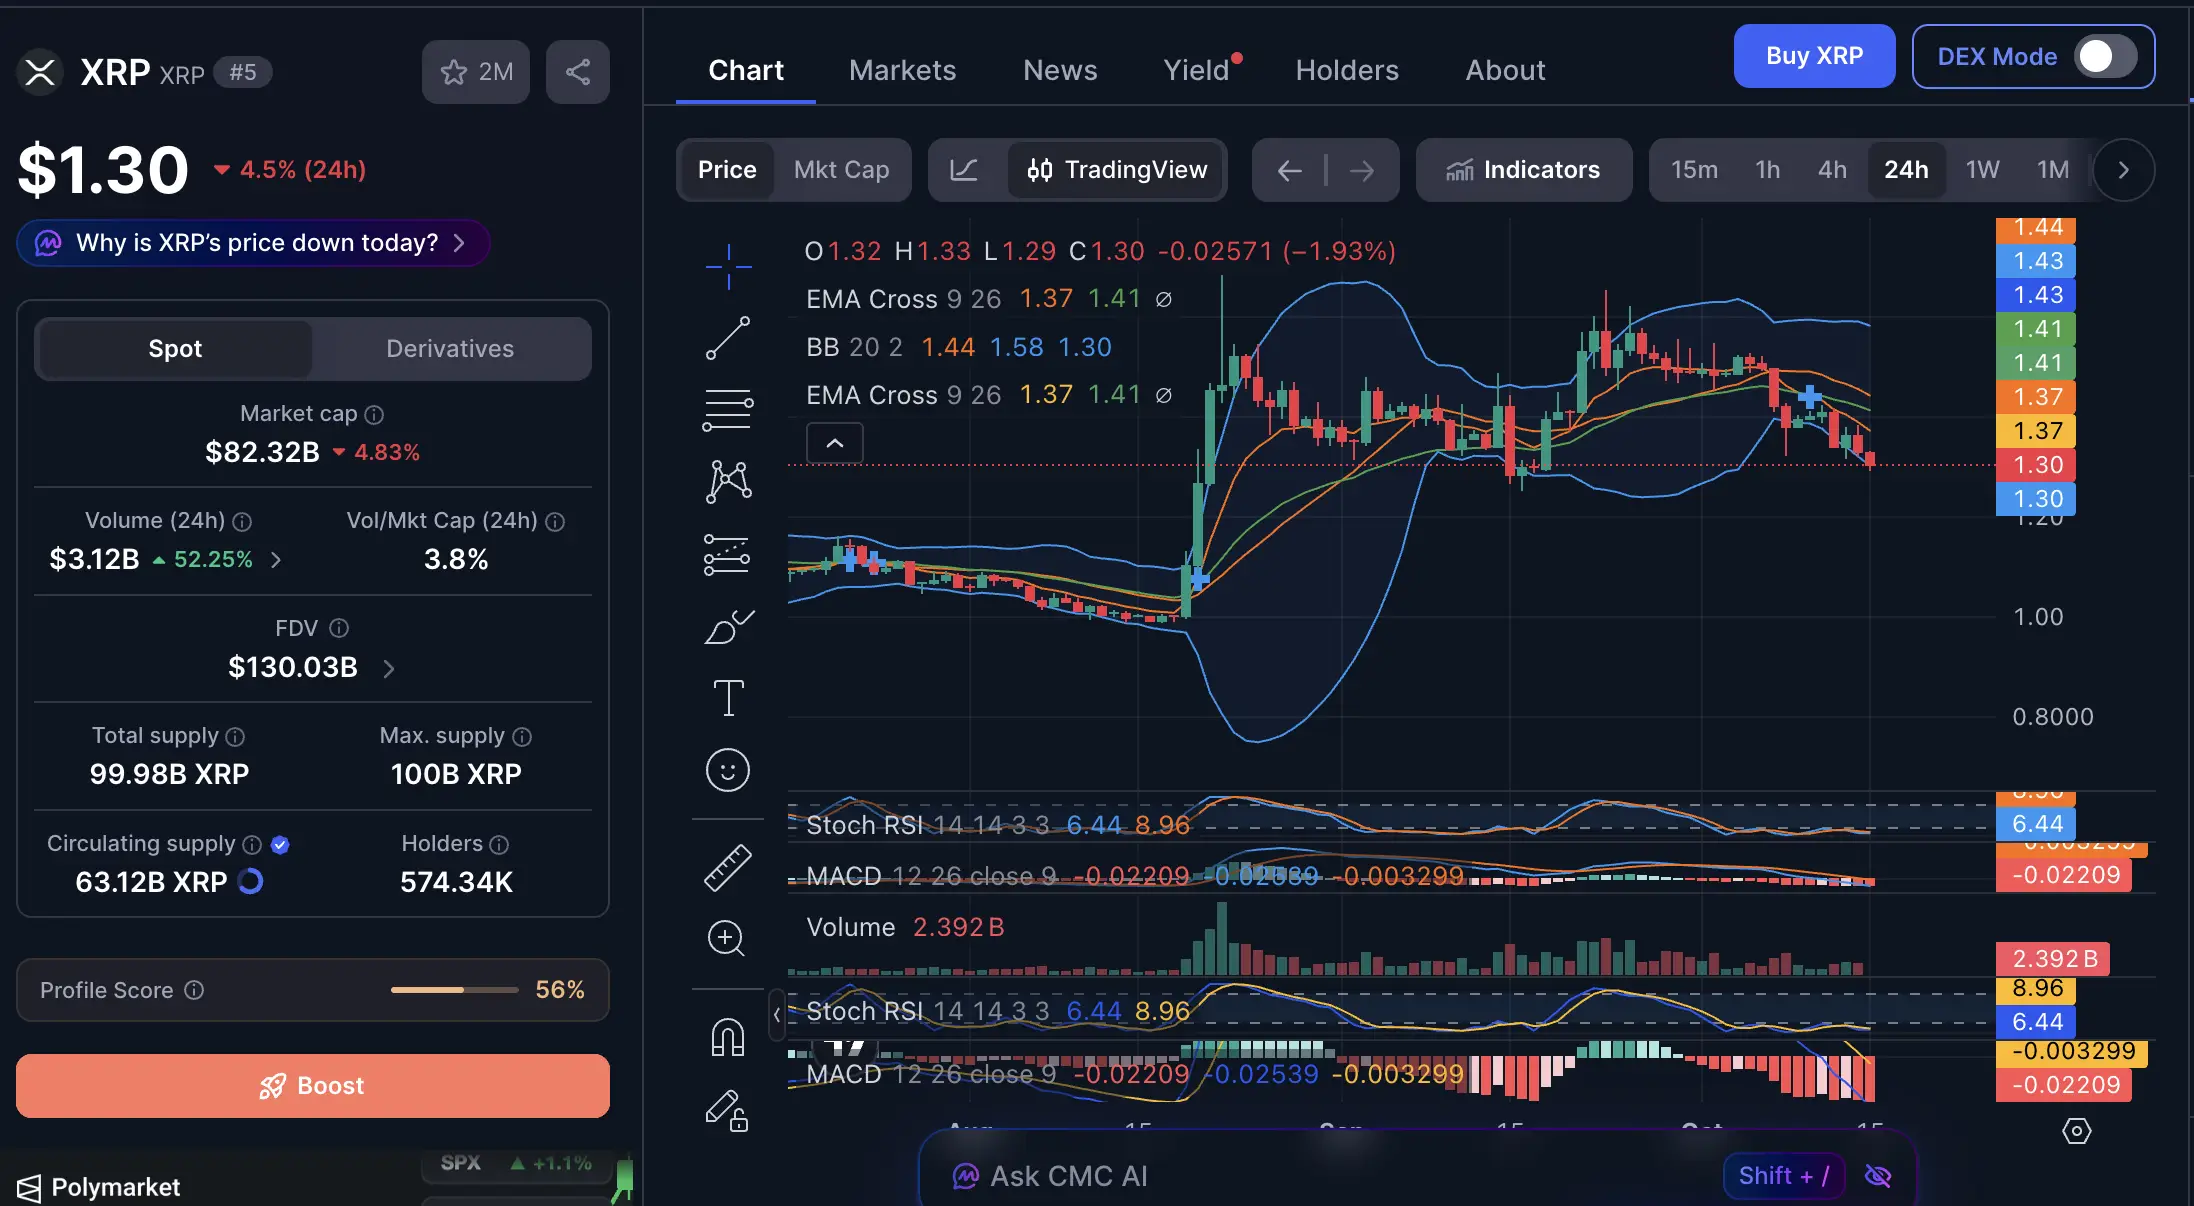
Task: Click the Buy XRP button
Action: point(1814,56)
